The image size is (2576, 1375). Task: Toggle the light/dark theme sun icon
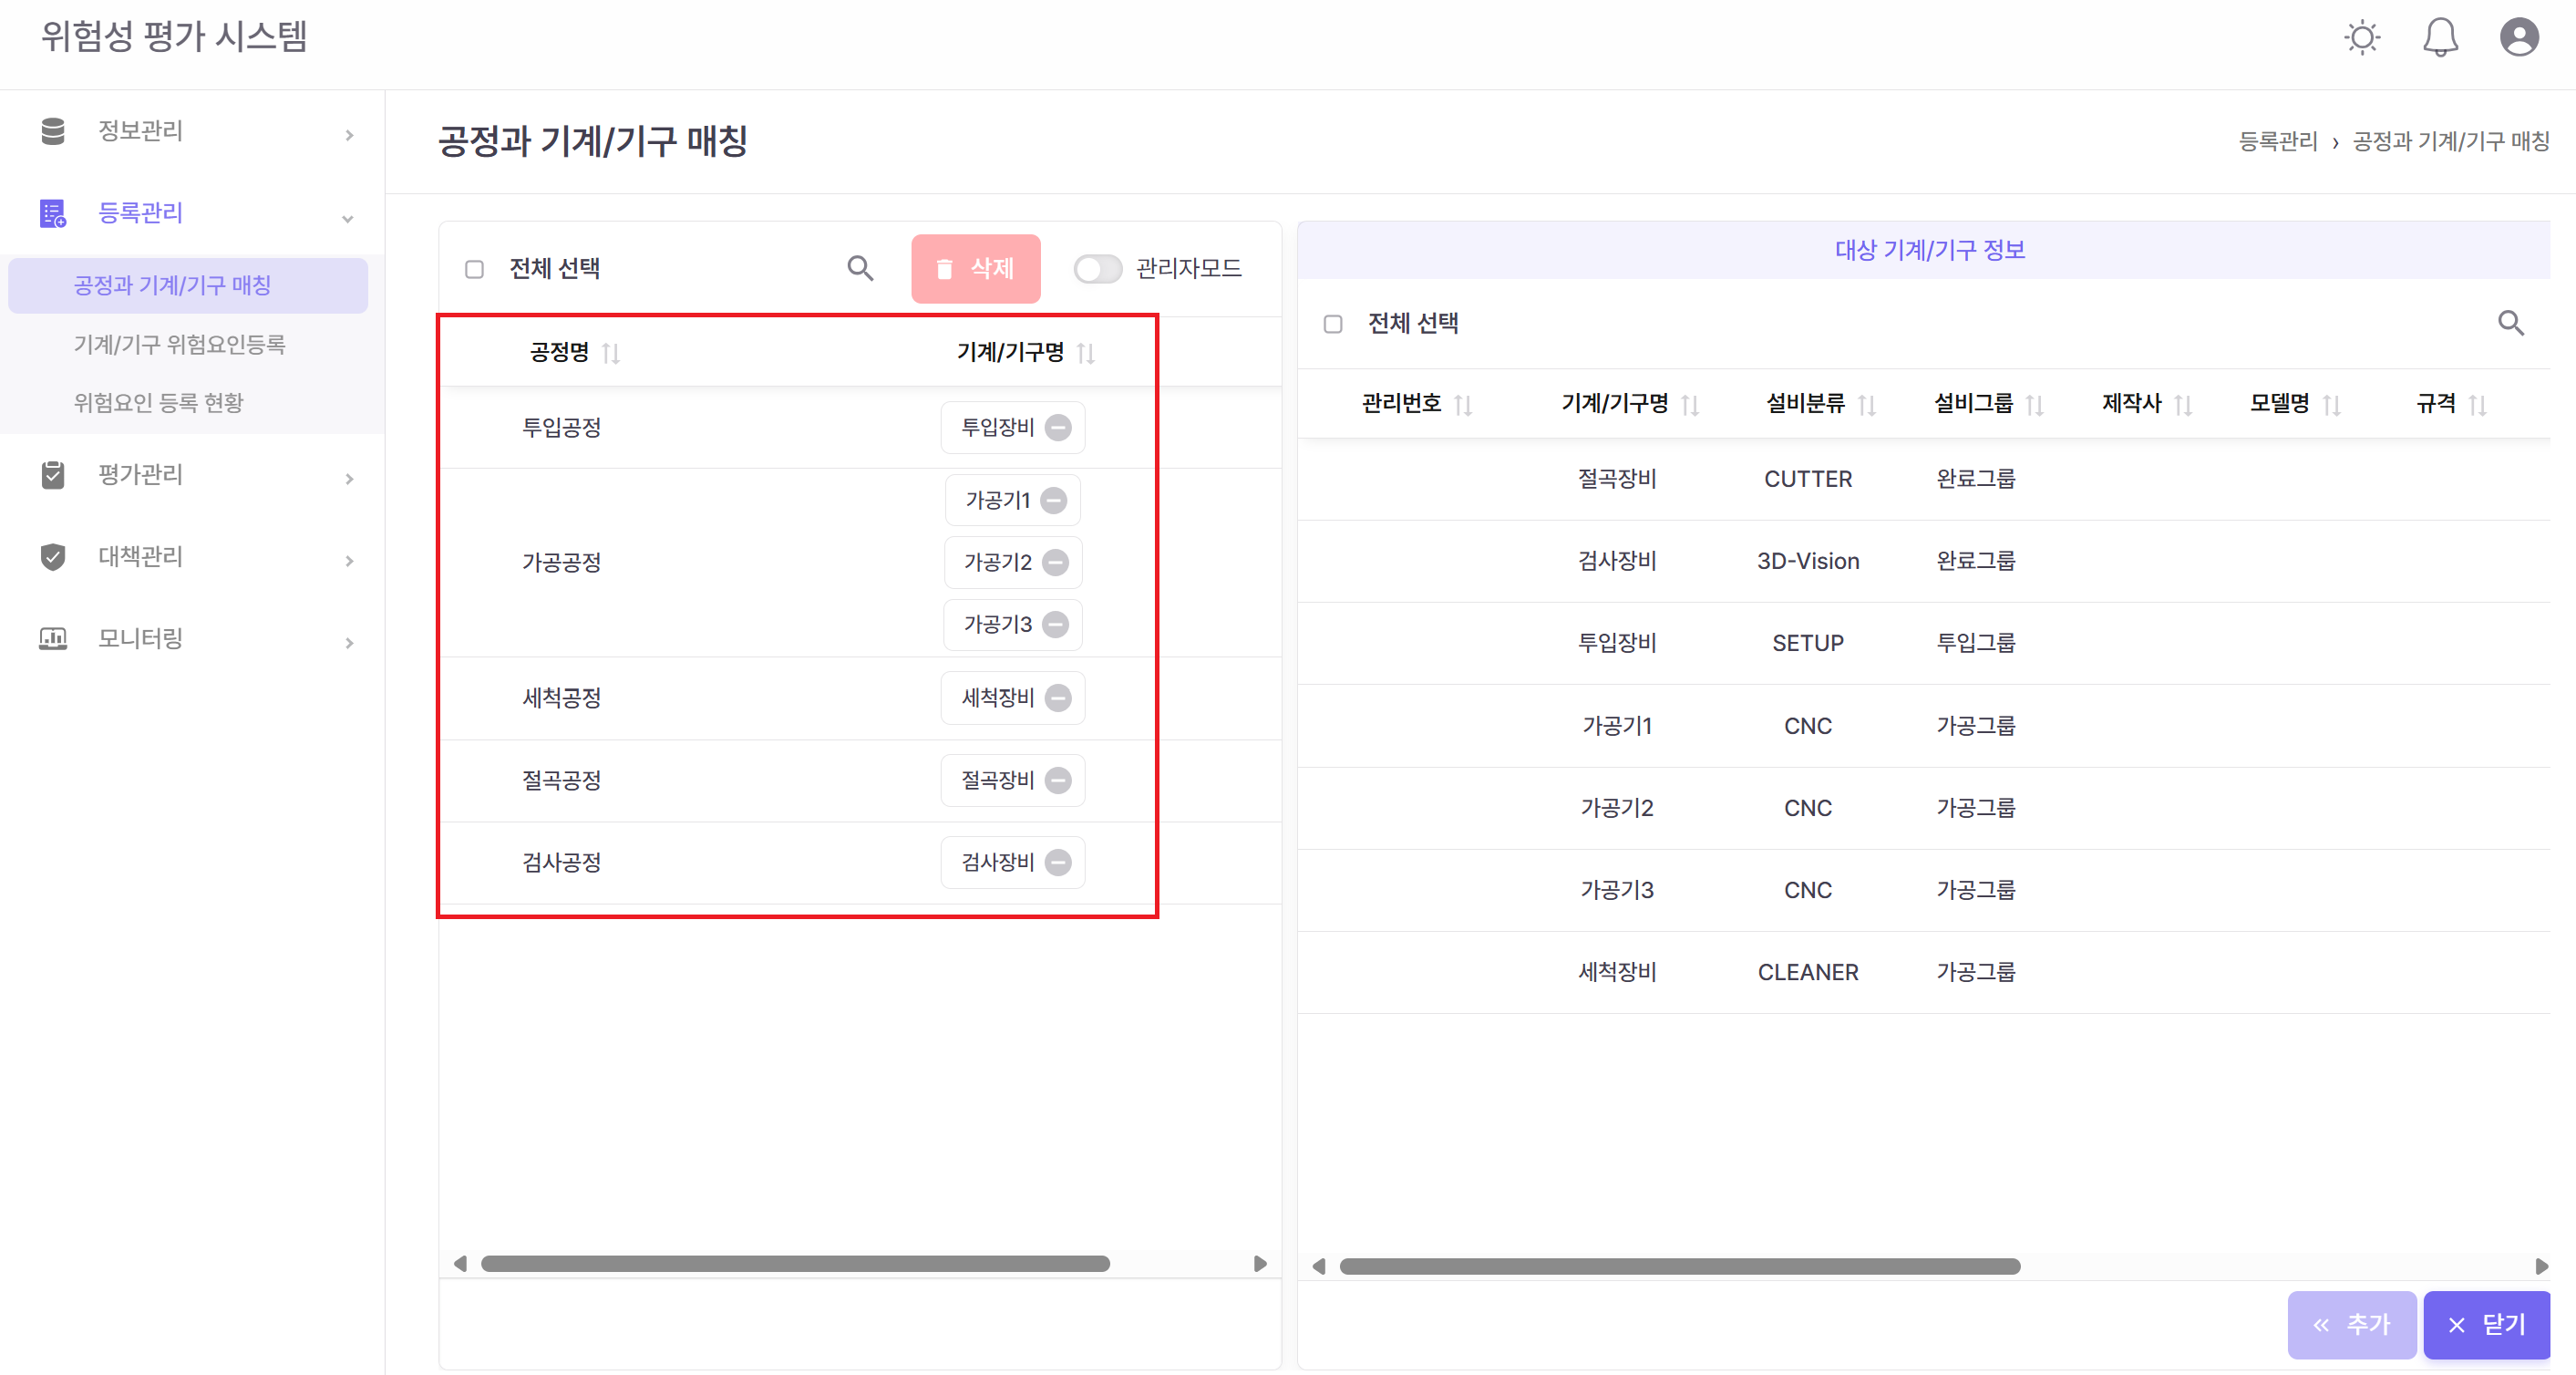(2362, 37)
